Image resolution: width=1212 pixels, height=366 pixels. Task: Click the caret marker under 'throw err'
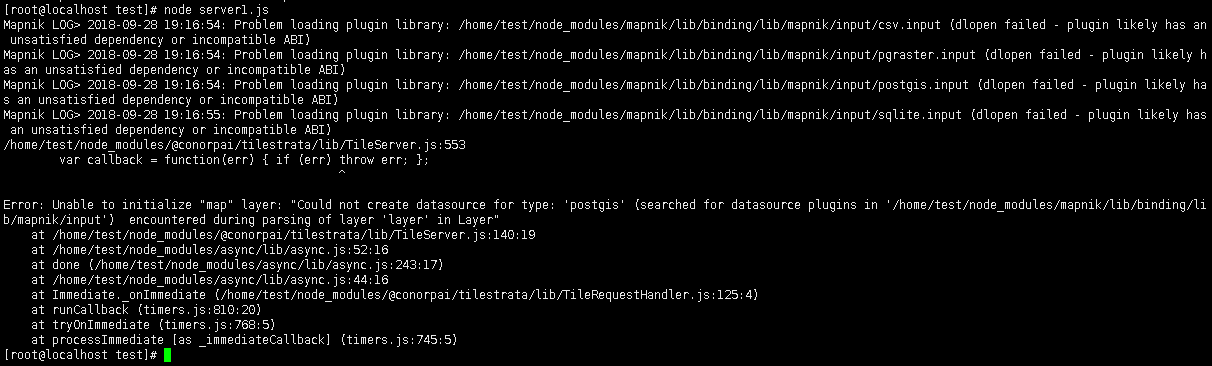(342, 174)
